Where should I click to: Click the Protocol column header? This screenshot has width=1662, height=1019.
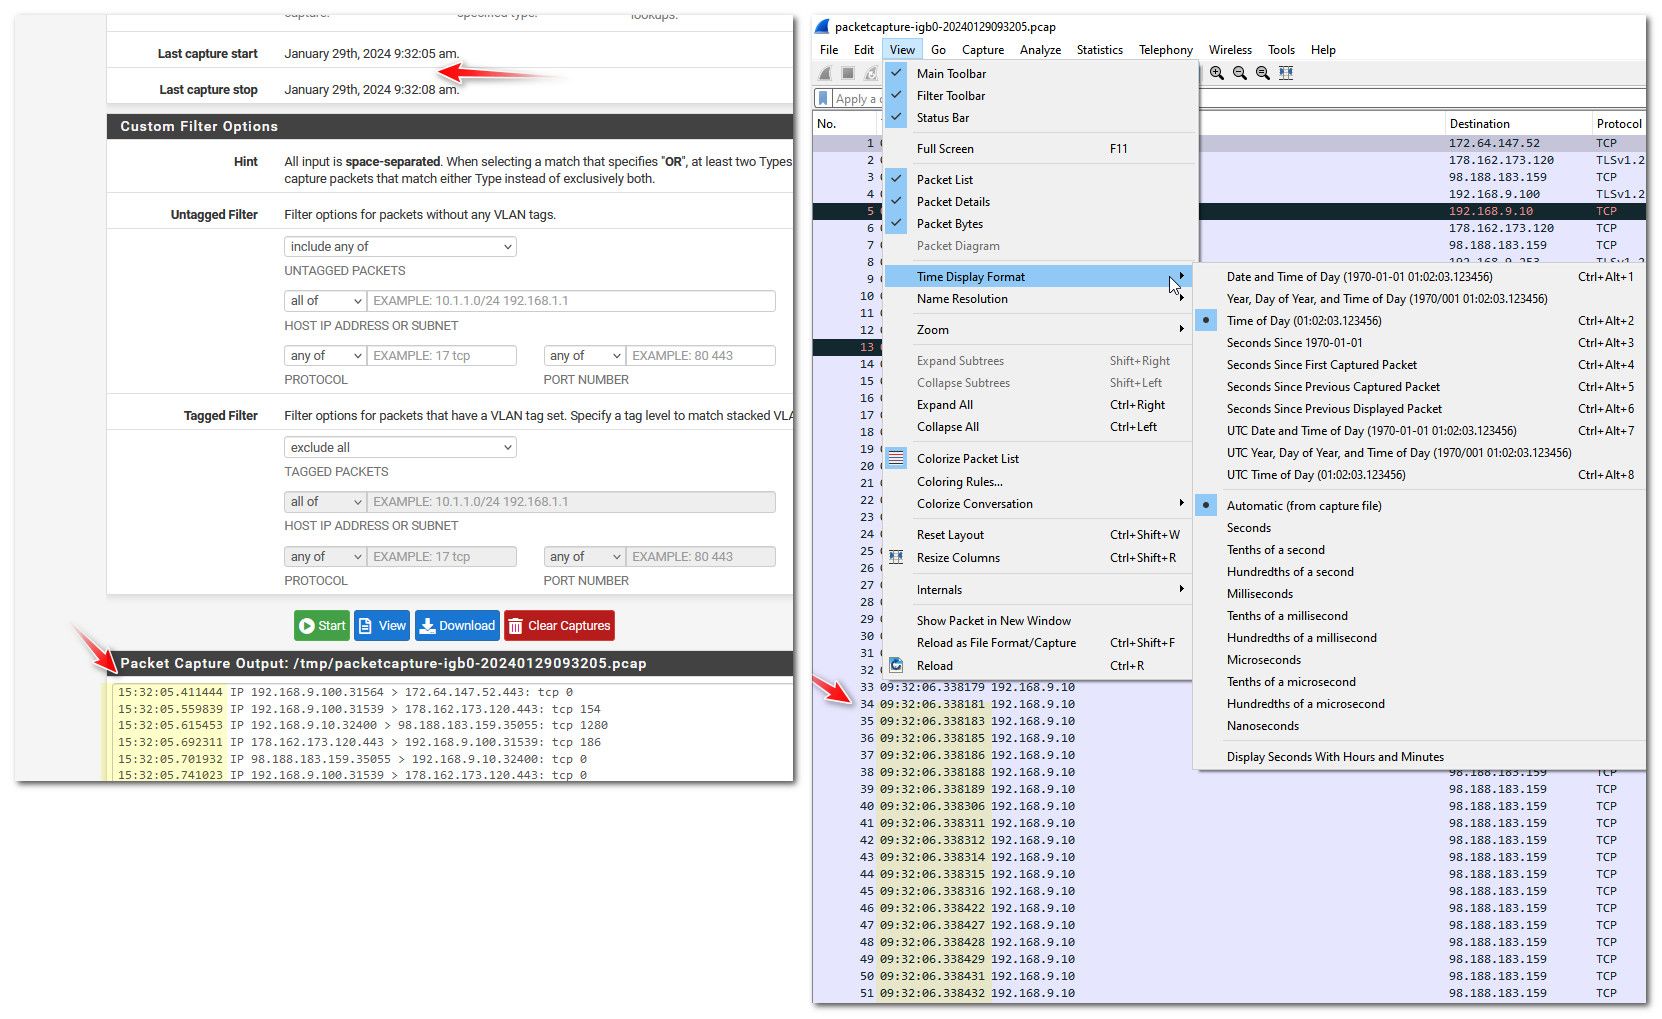pyautogui.click(x=1619, y=124)
